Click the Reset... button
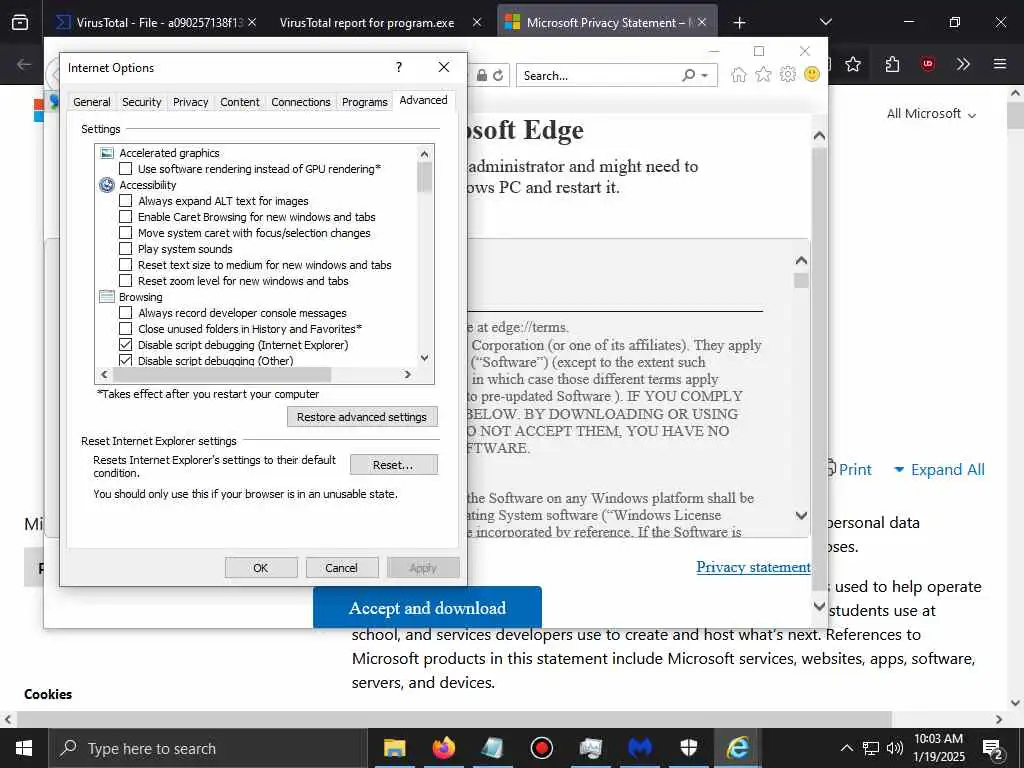The image size is (1024, 768). 393,465
